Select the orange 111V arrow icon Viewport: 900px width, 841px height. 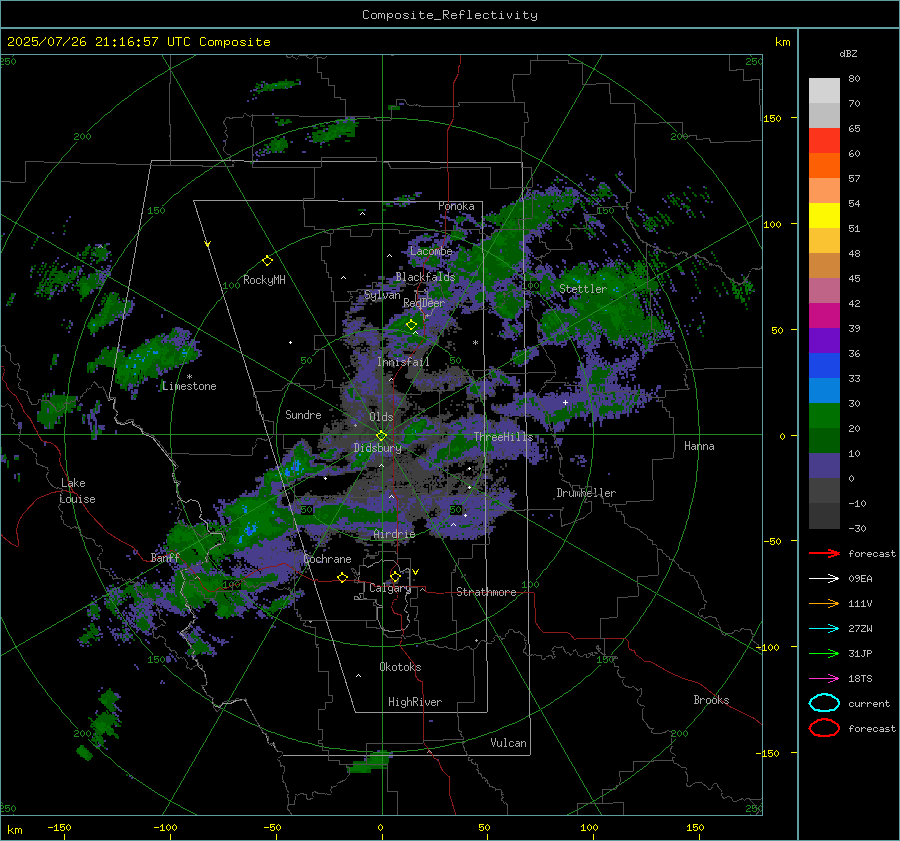[824, 603]
